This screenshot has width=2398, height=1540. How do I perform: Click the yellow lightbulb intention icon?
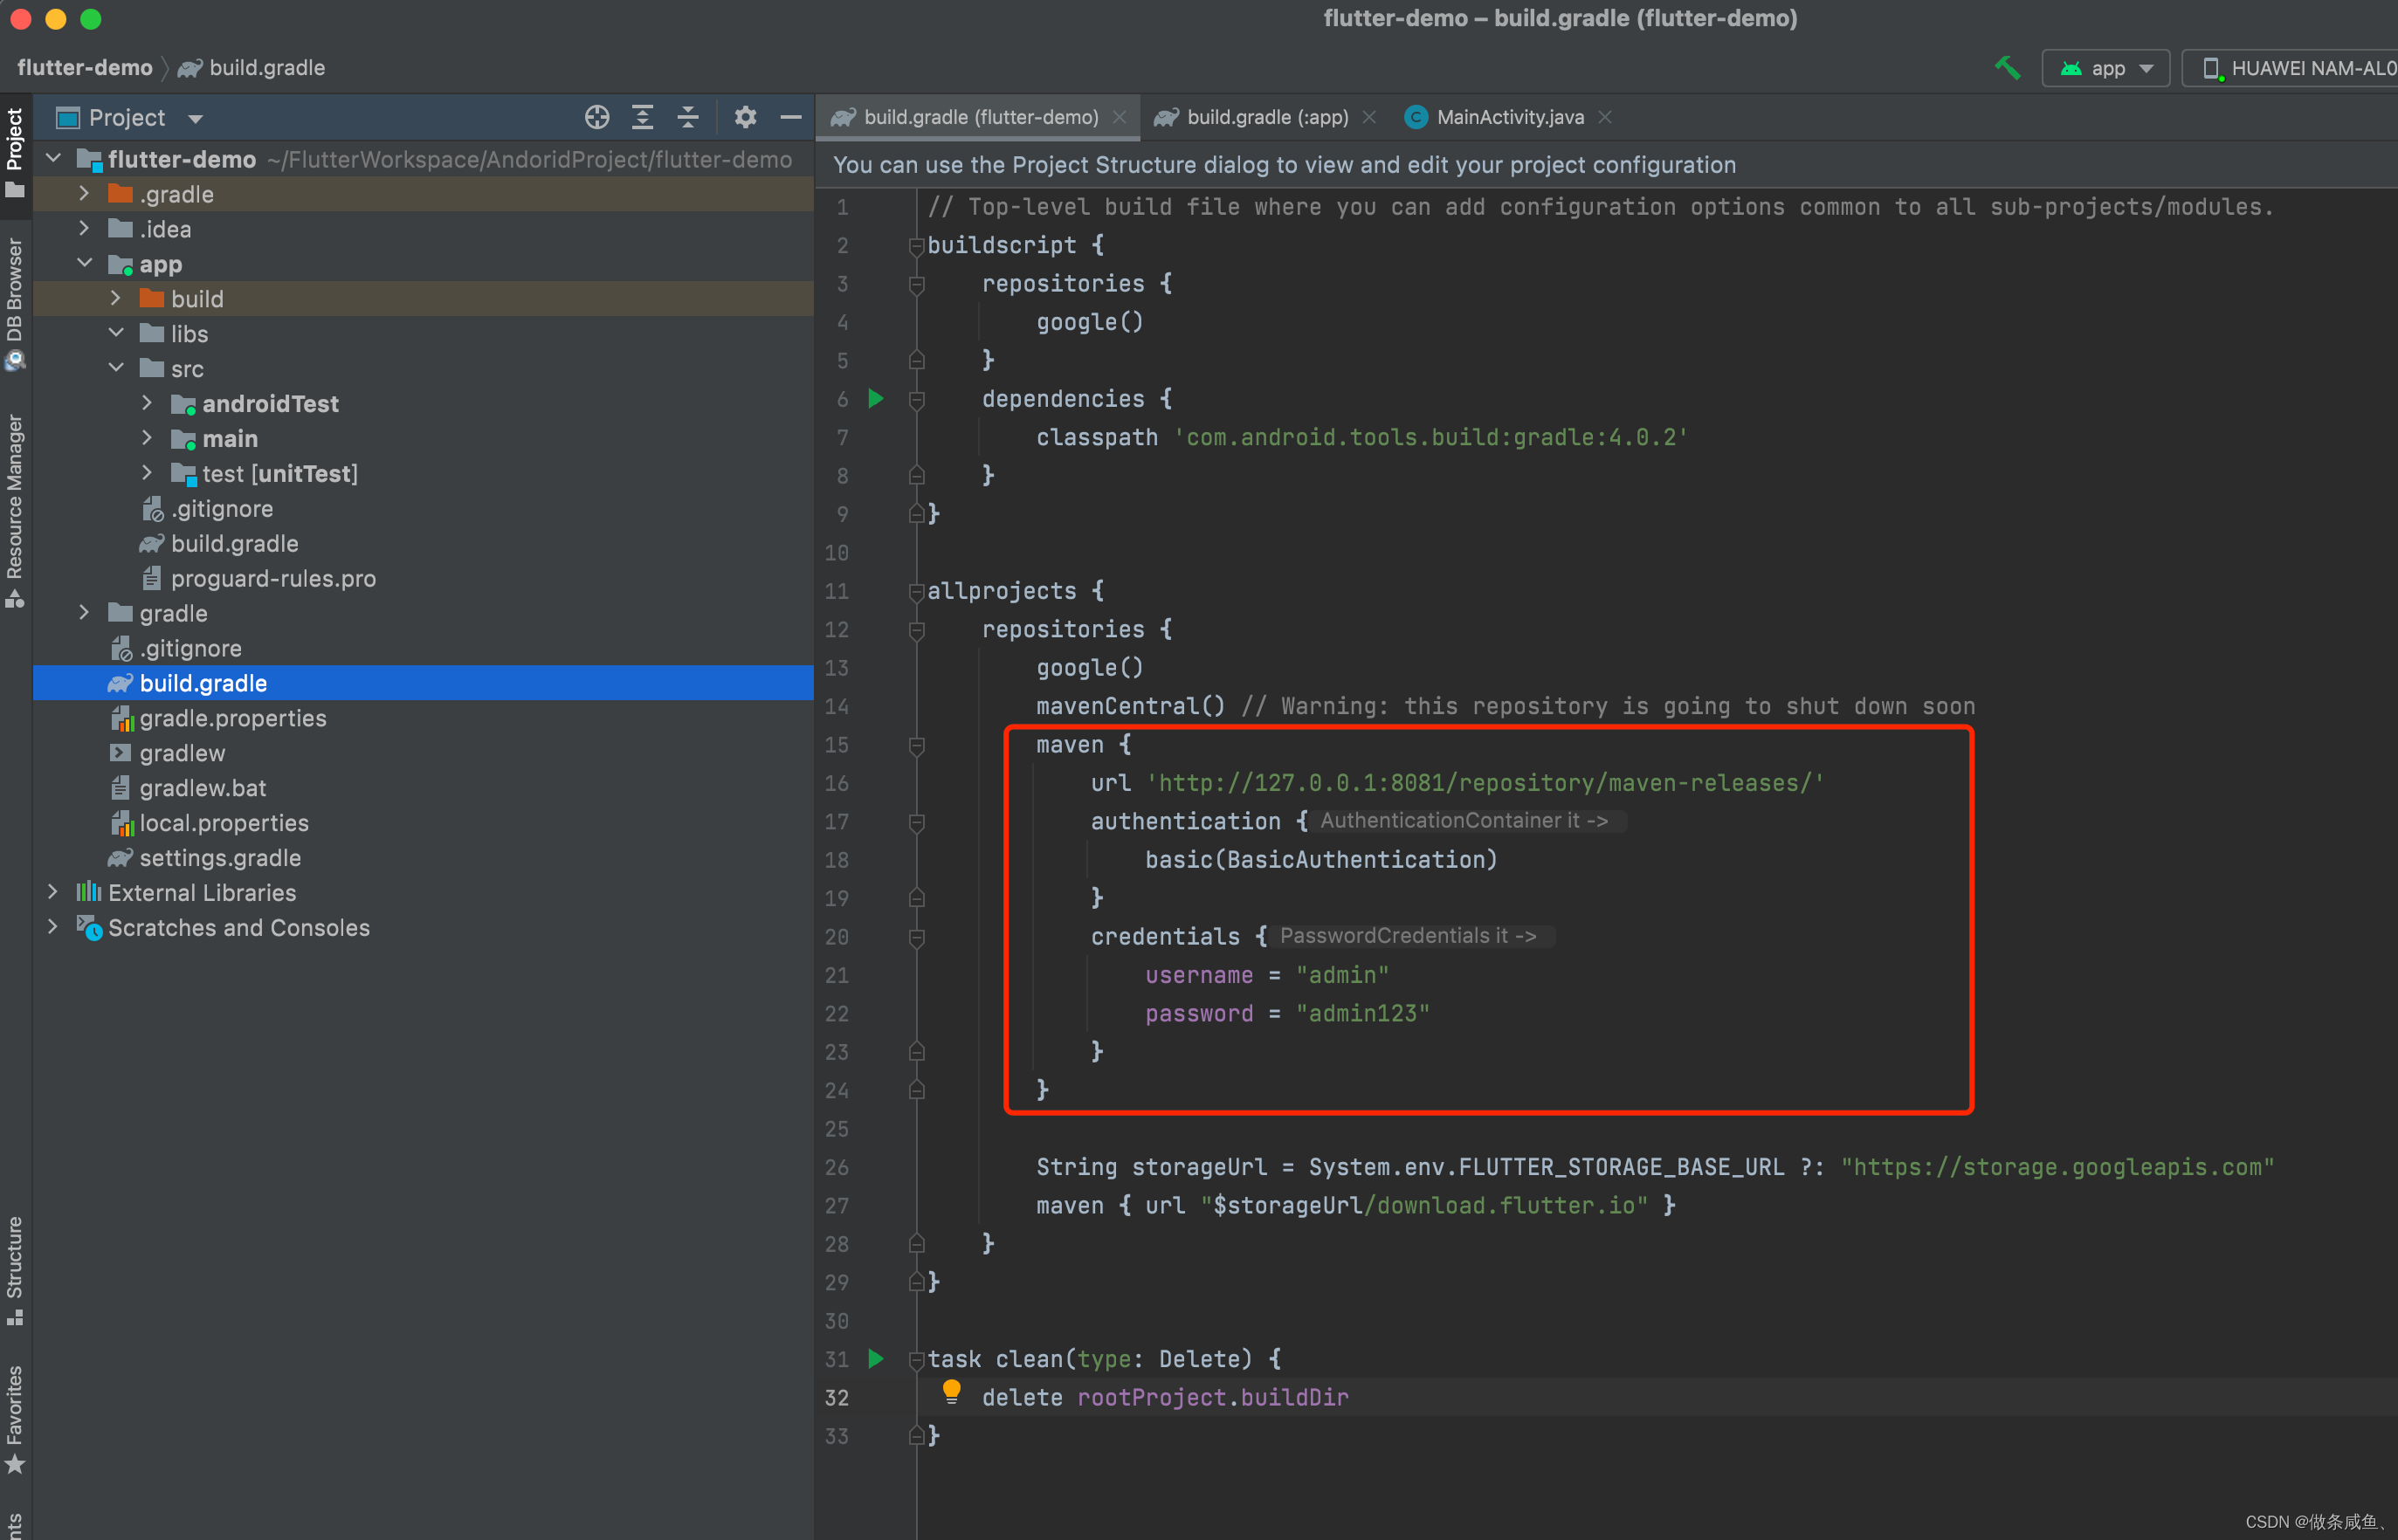click(951, 1391)
